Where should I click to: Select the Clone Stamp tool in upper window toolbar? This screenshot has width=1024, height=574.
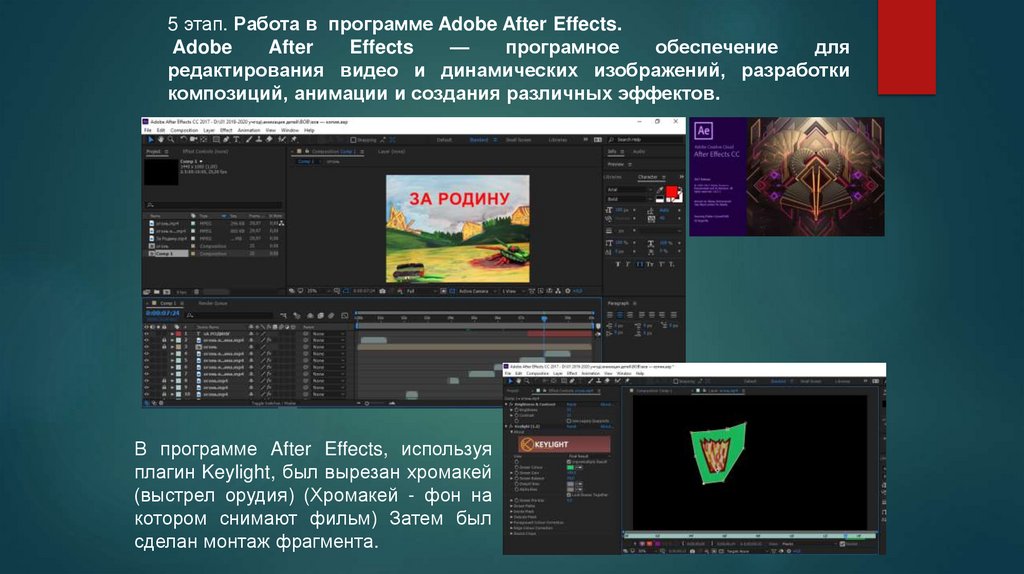(259, 140)
